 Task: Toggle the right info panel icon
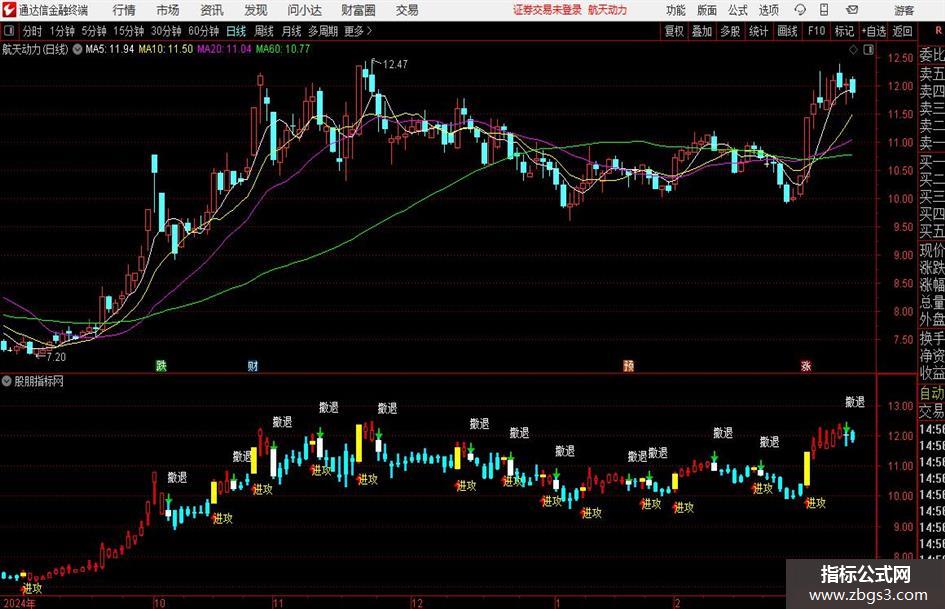pyautogui.click(x=868, y=50)
